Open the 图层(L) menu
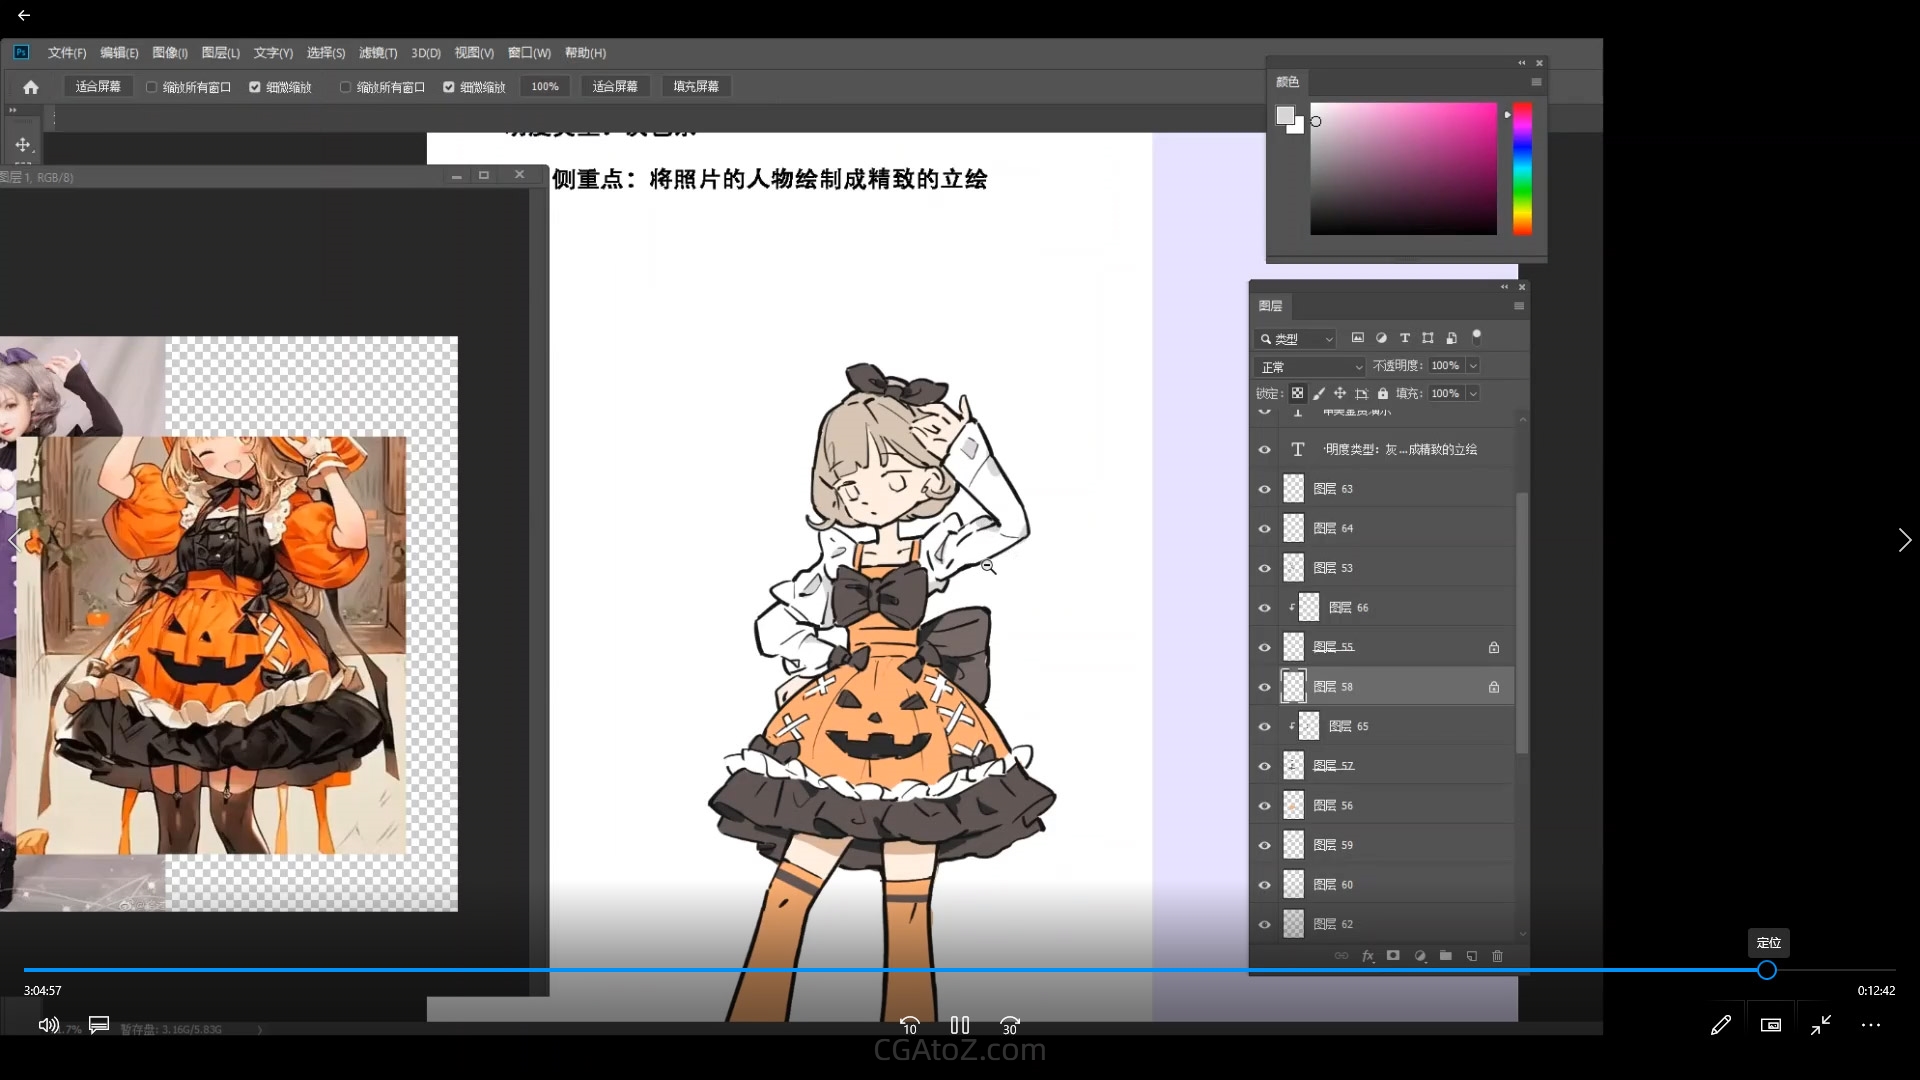This screenshot has height=1080, width=1920. pos(220,53)
